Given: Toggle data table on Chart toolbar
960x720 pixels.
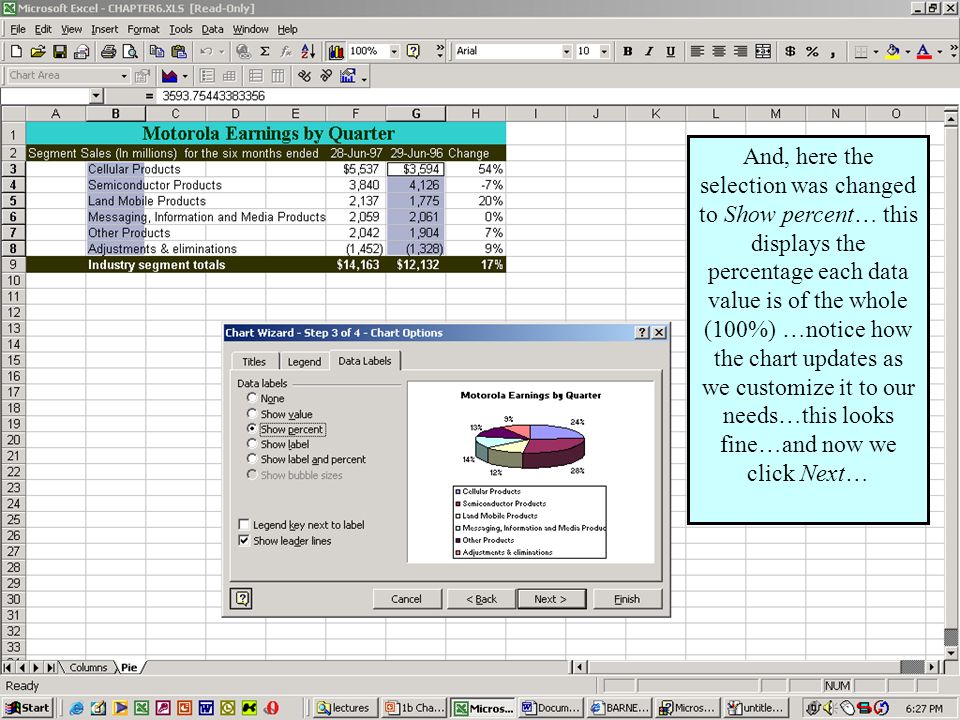Looking at the screenshot, I should tap(230, 76).
